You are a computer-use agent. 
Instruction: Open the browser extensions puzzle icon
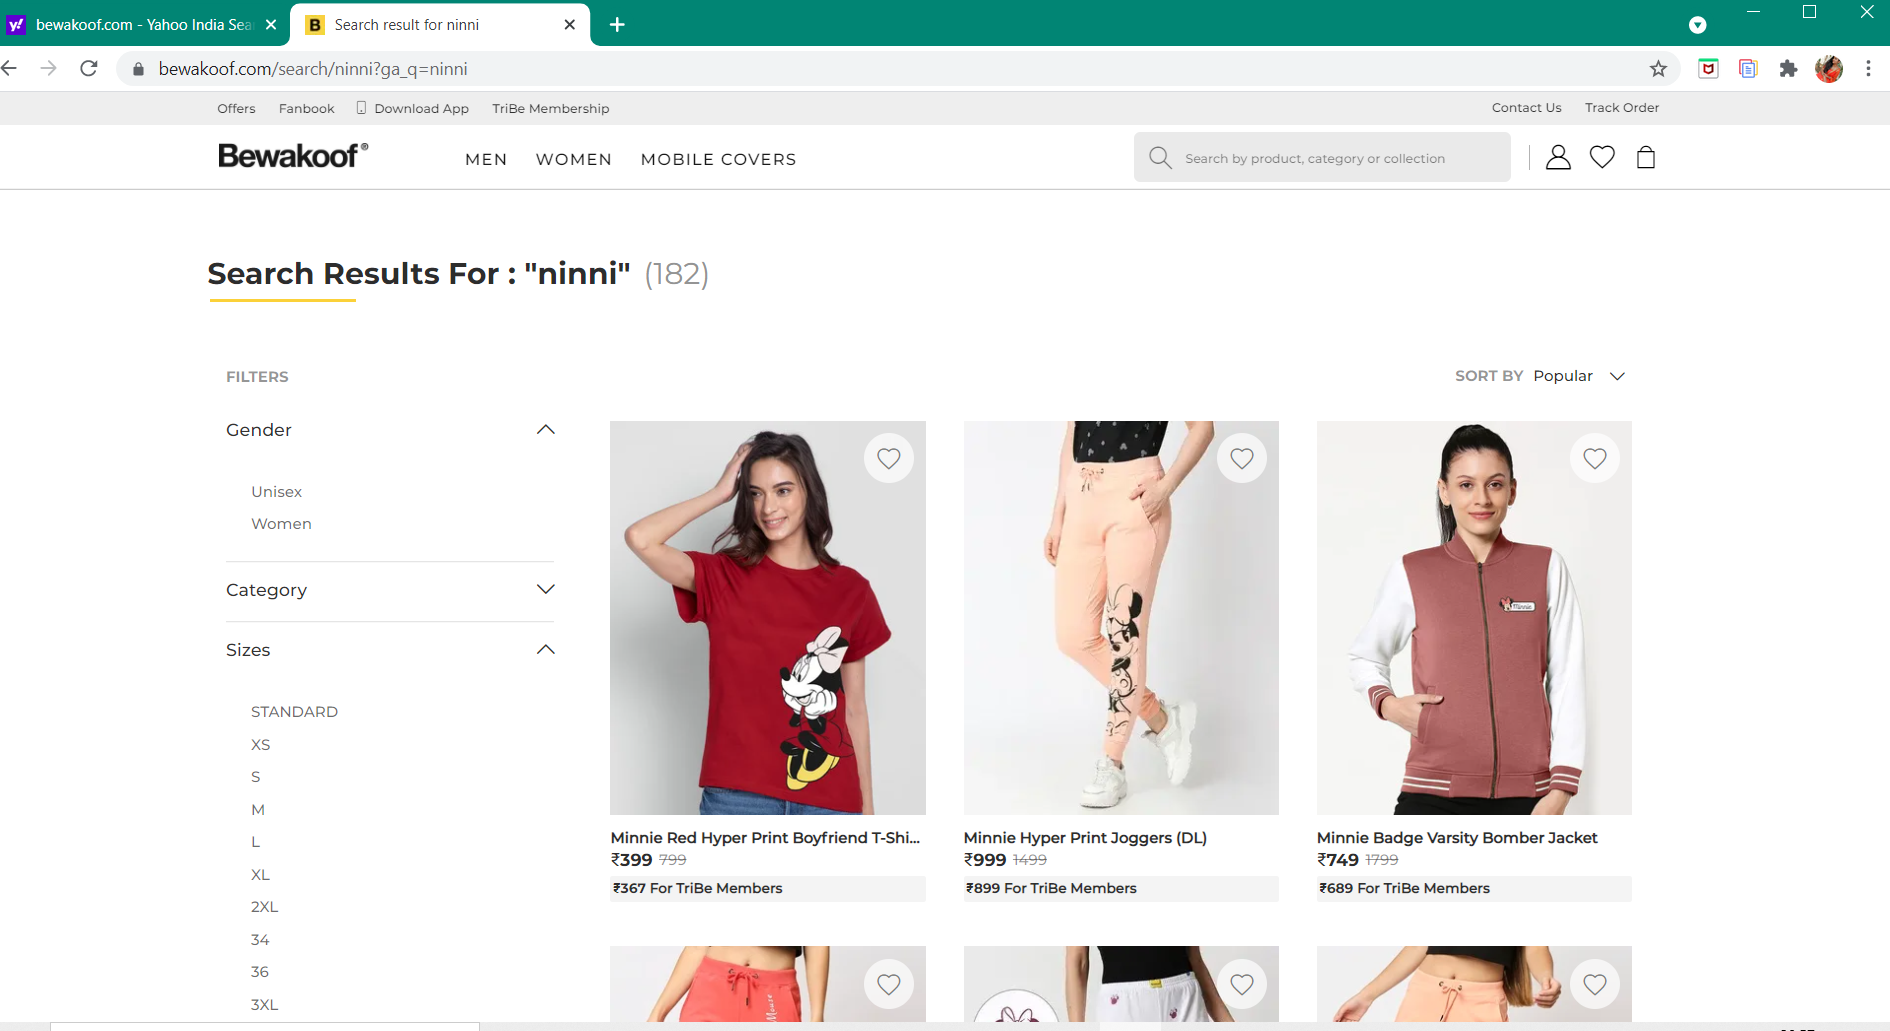(x=1788, y=69)
